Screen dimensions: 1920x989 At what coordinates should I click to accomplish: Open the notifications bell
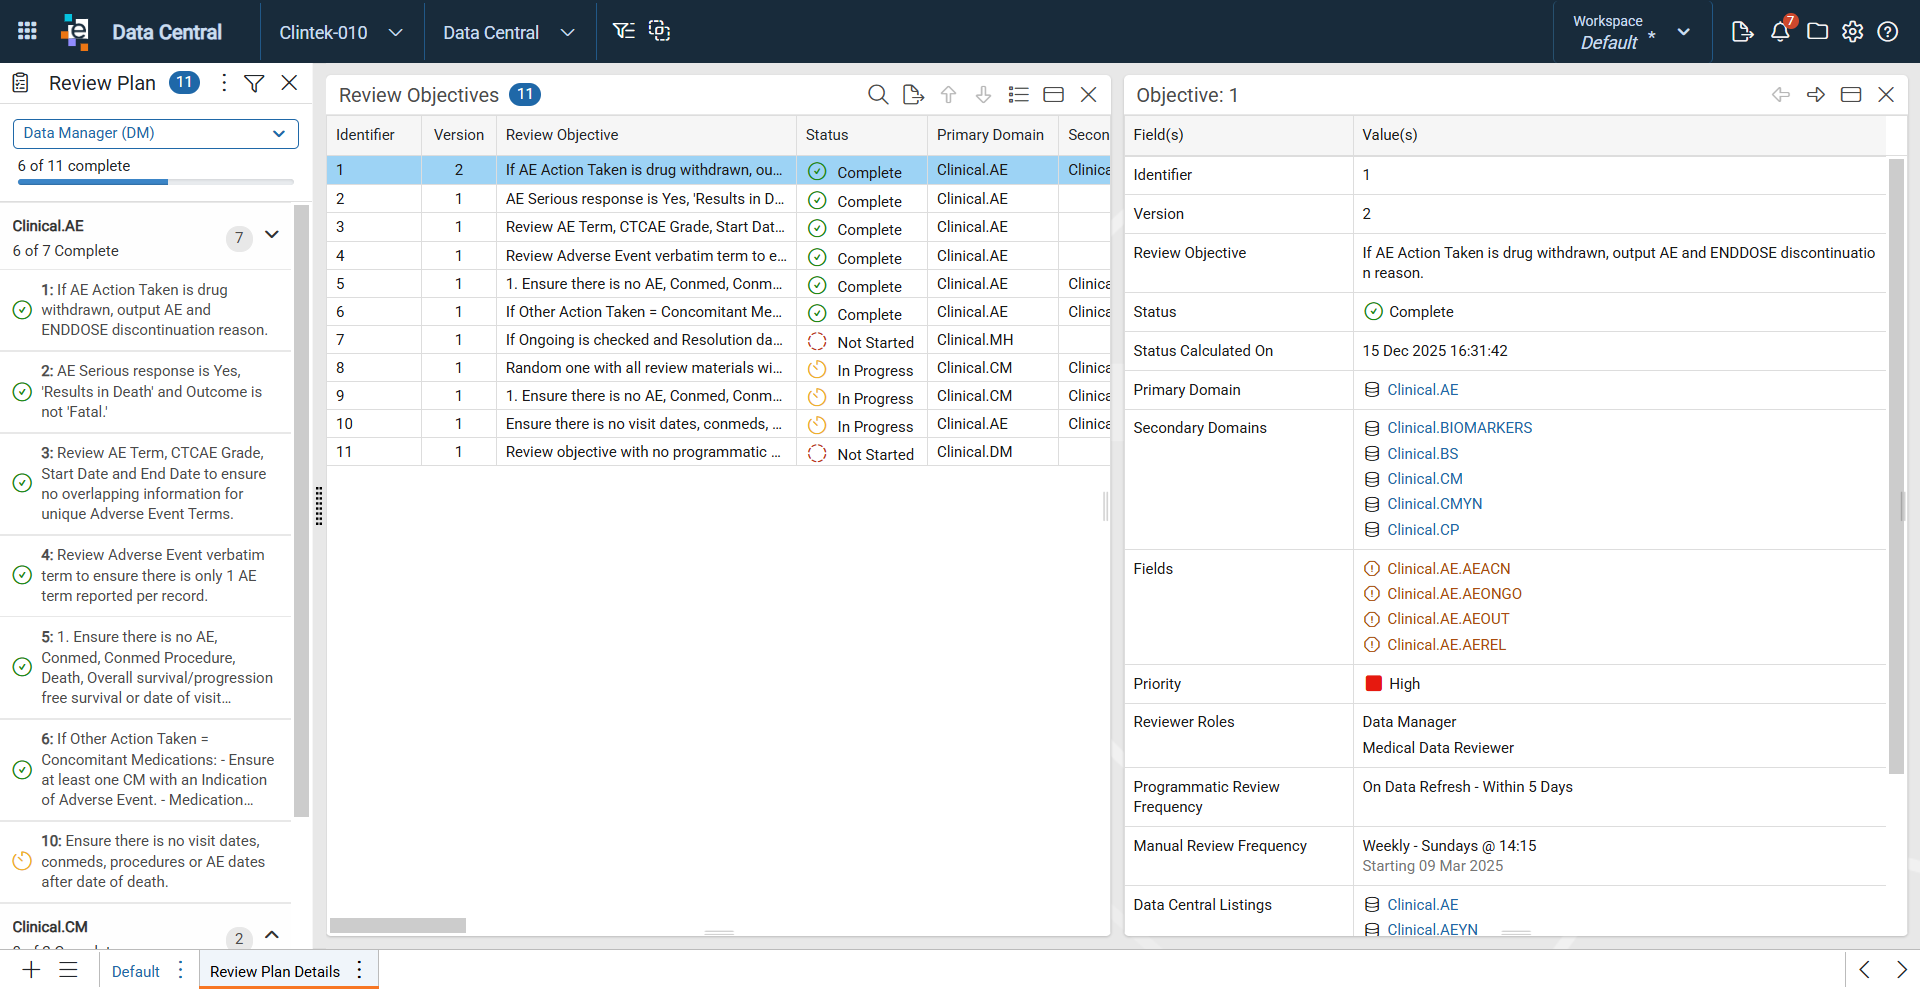(1781, 32)
